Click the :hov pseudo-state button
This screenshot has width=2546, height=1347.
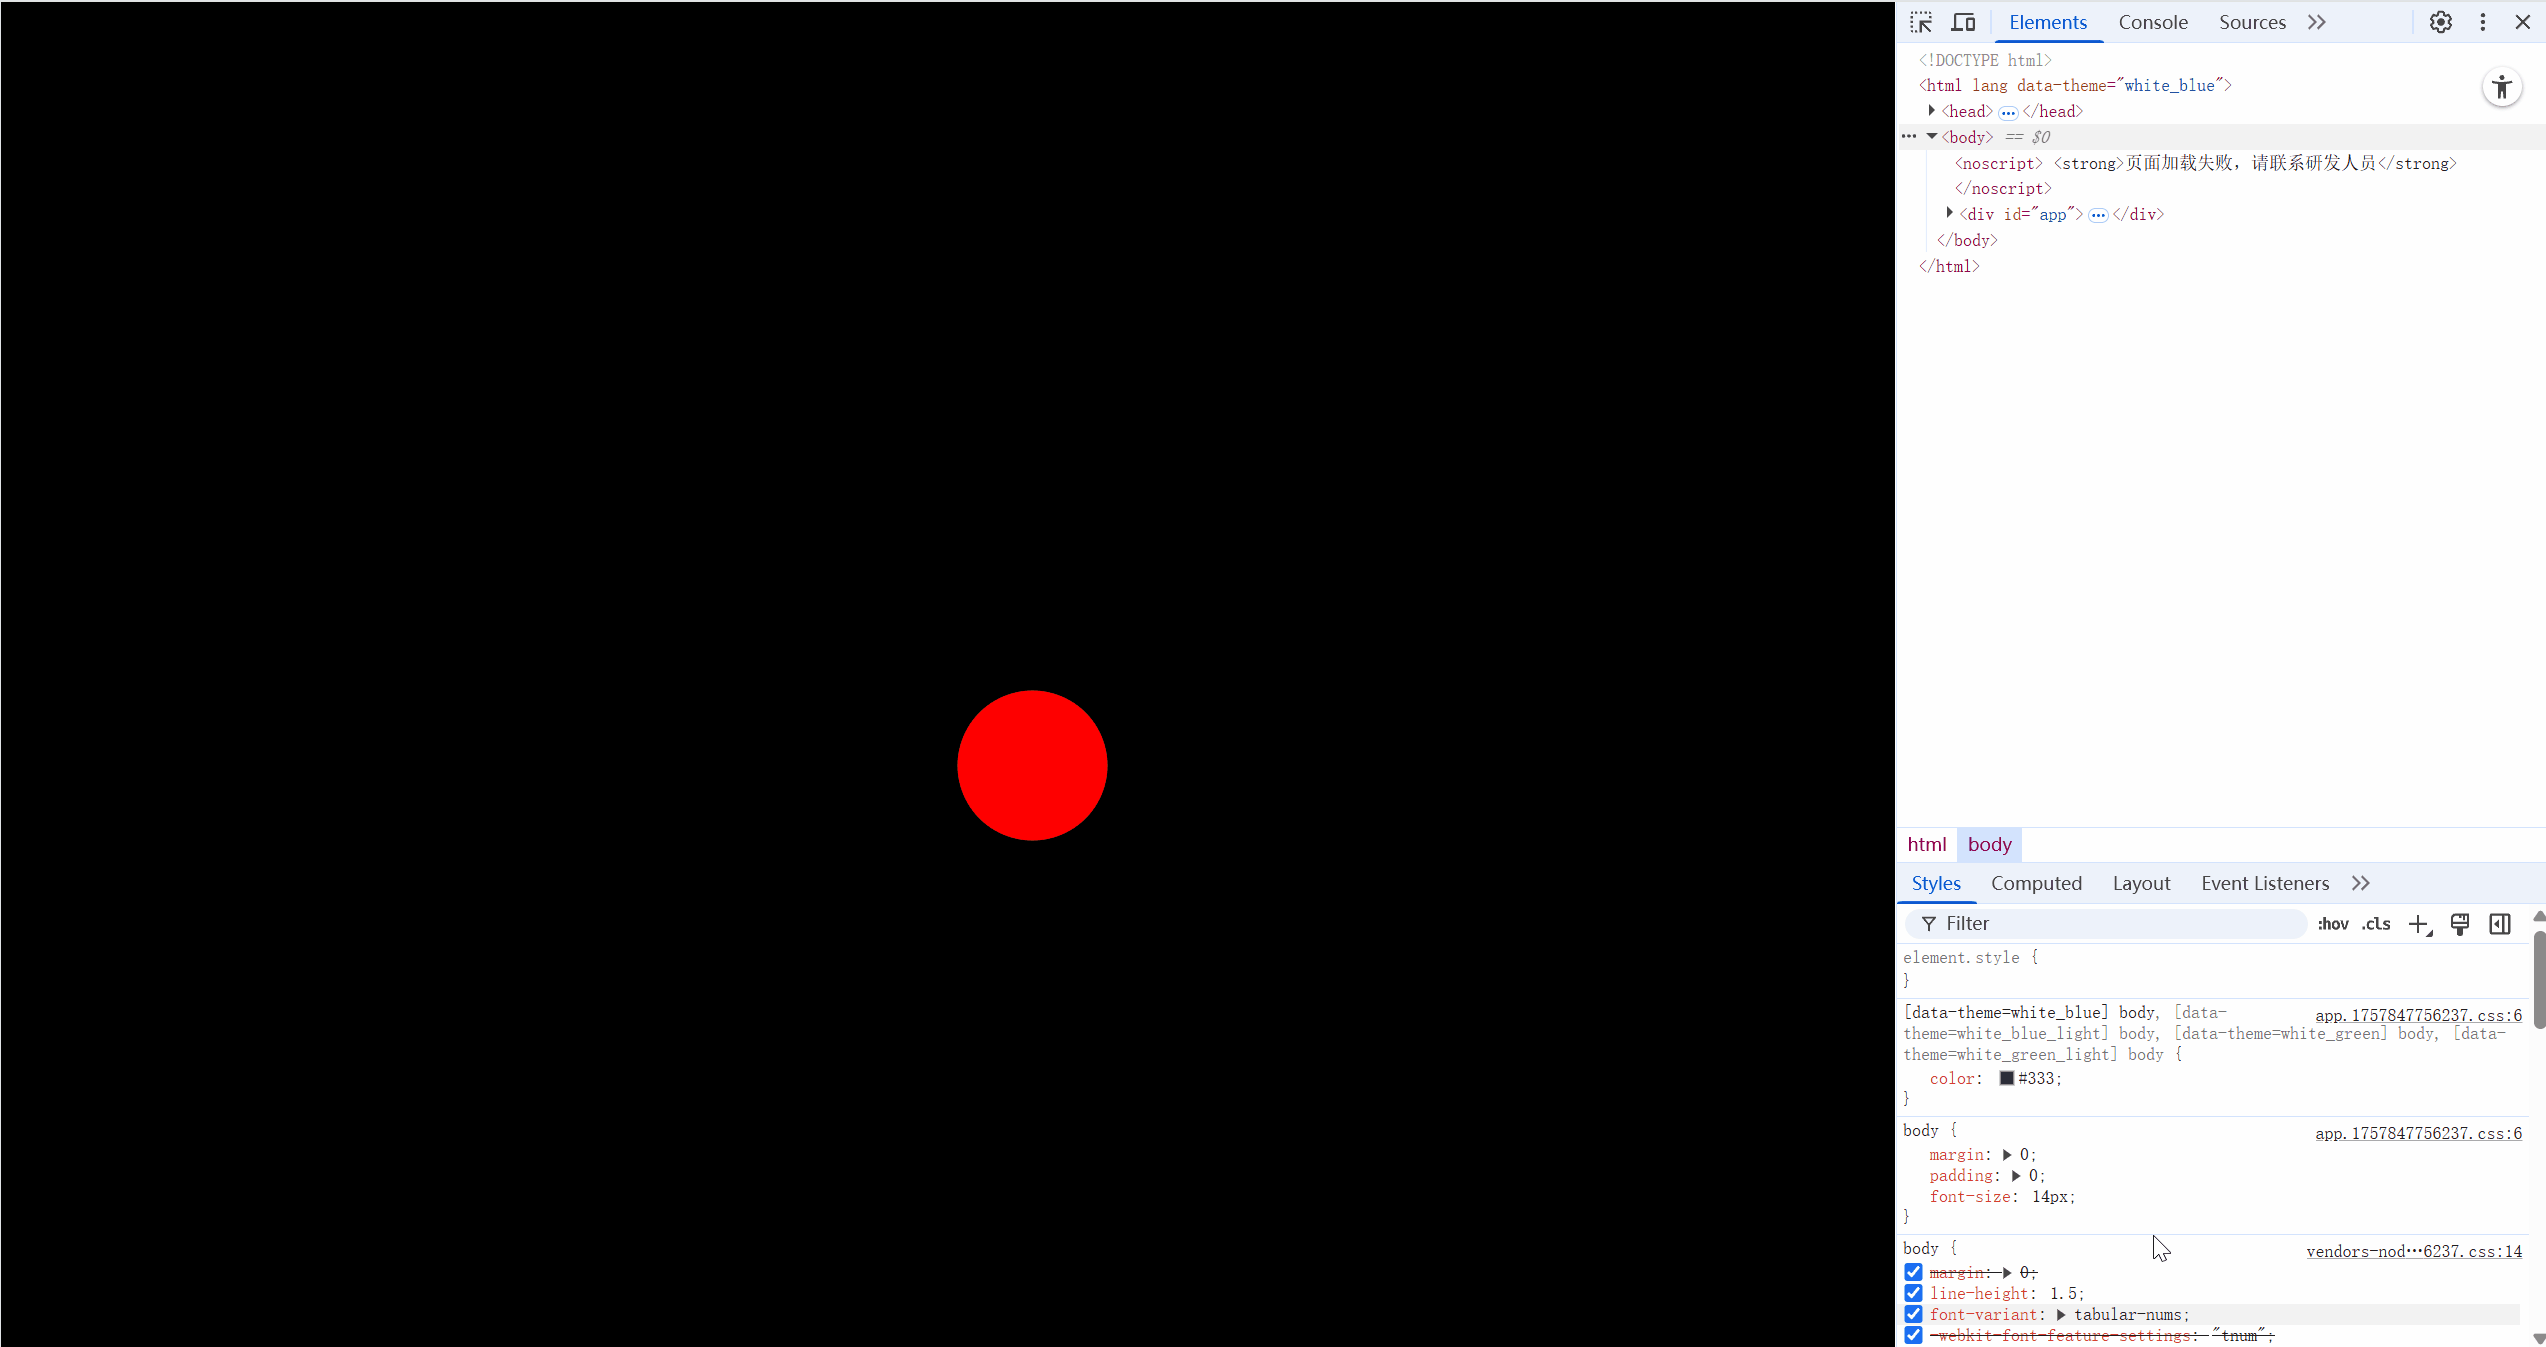click(x=2332, y=924)
